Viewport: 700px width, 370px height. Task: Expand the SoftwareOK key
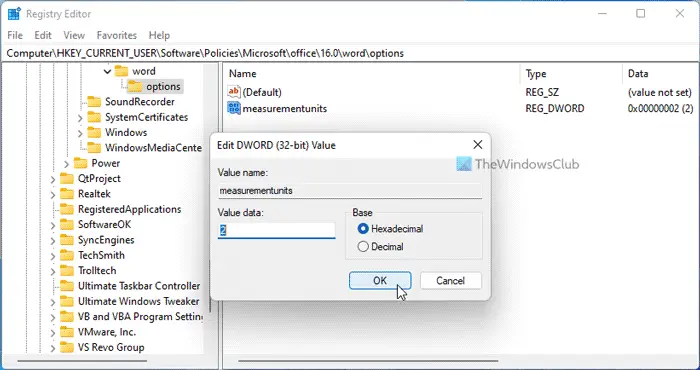coord(53,225)
